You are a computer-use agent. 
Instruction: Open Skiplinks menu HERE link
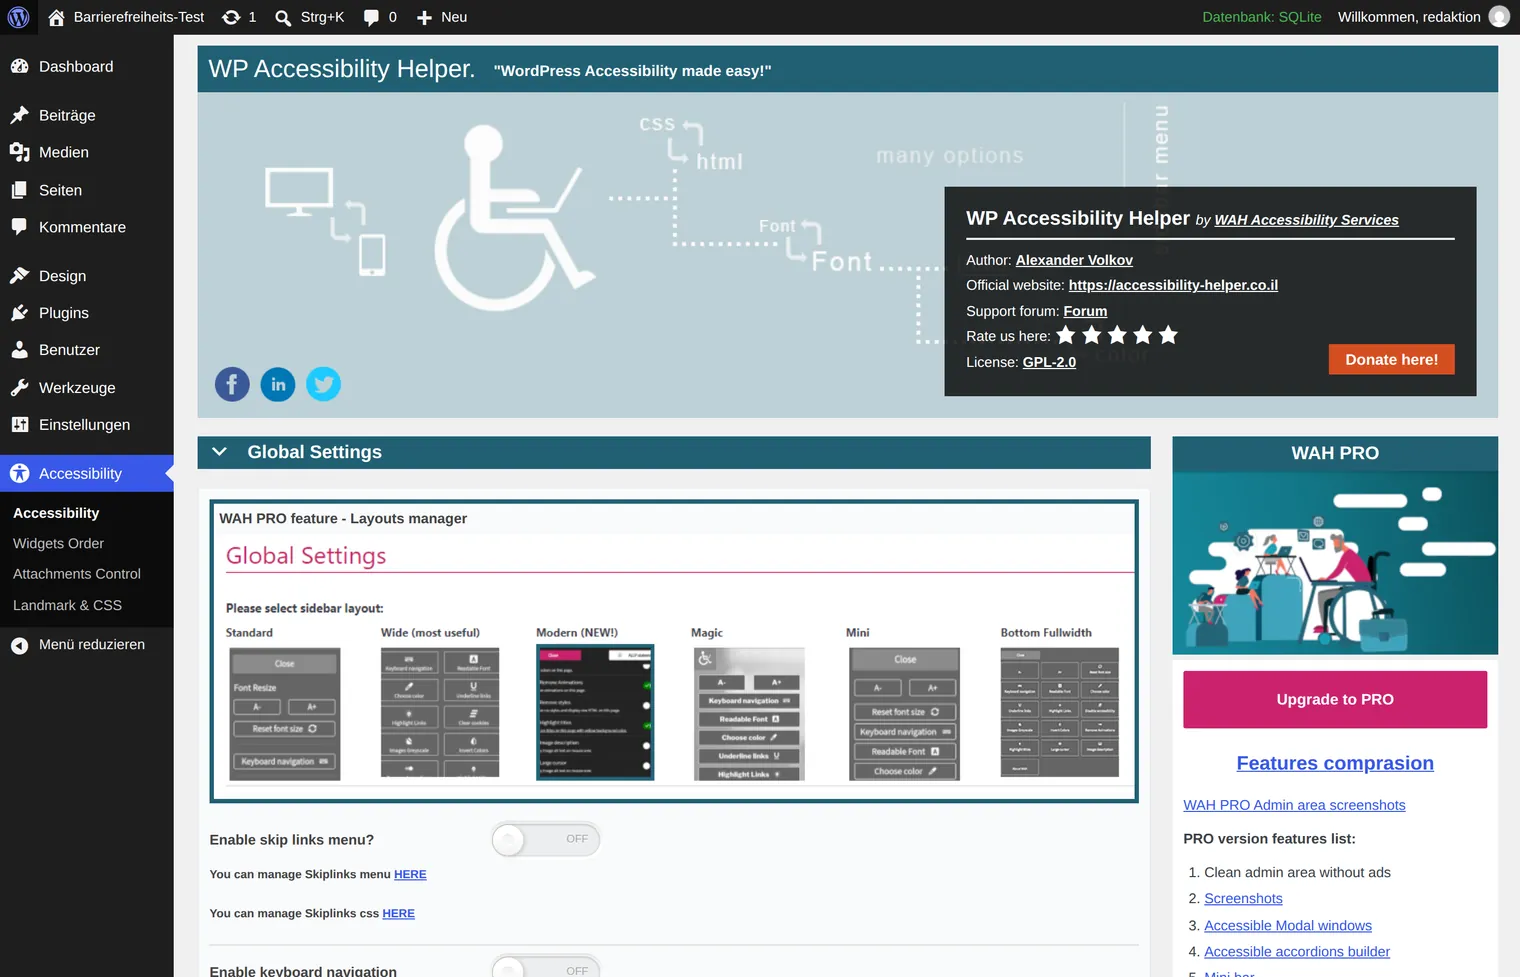click(410, 875)
